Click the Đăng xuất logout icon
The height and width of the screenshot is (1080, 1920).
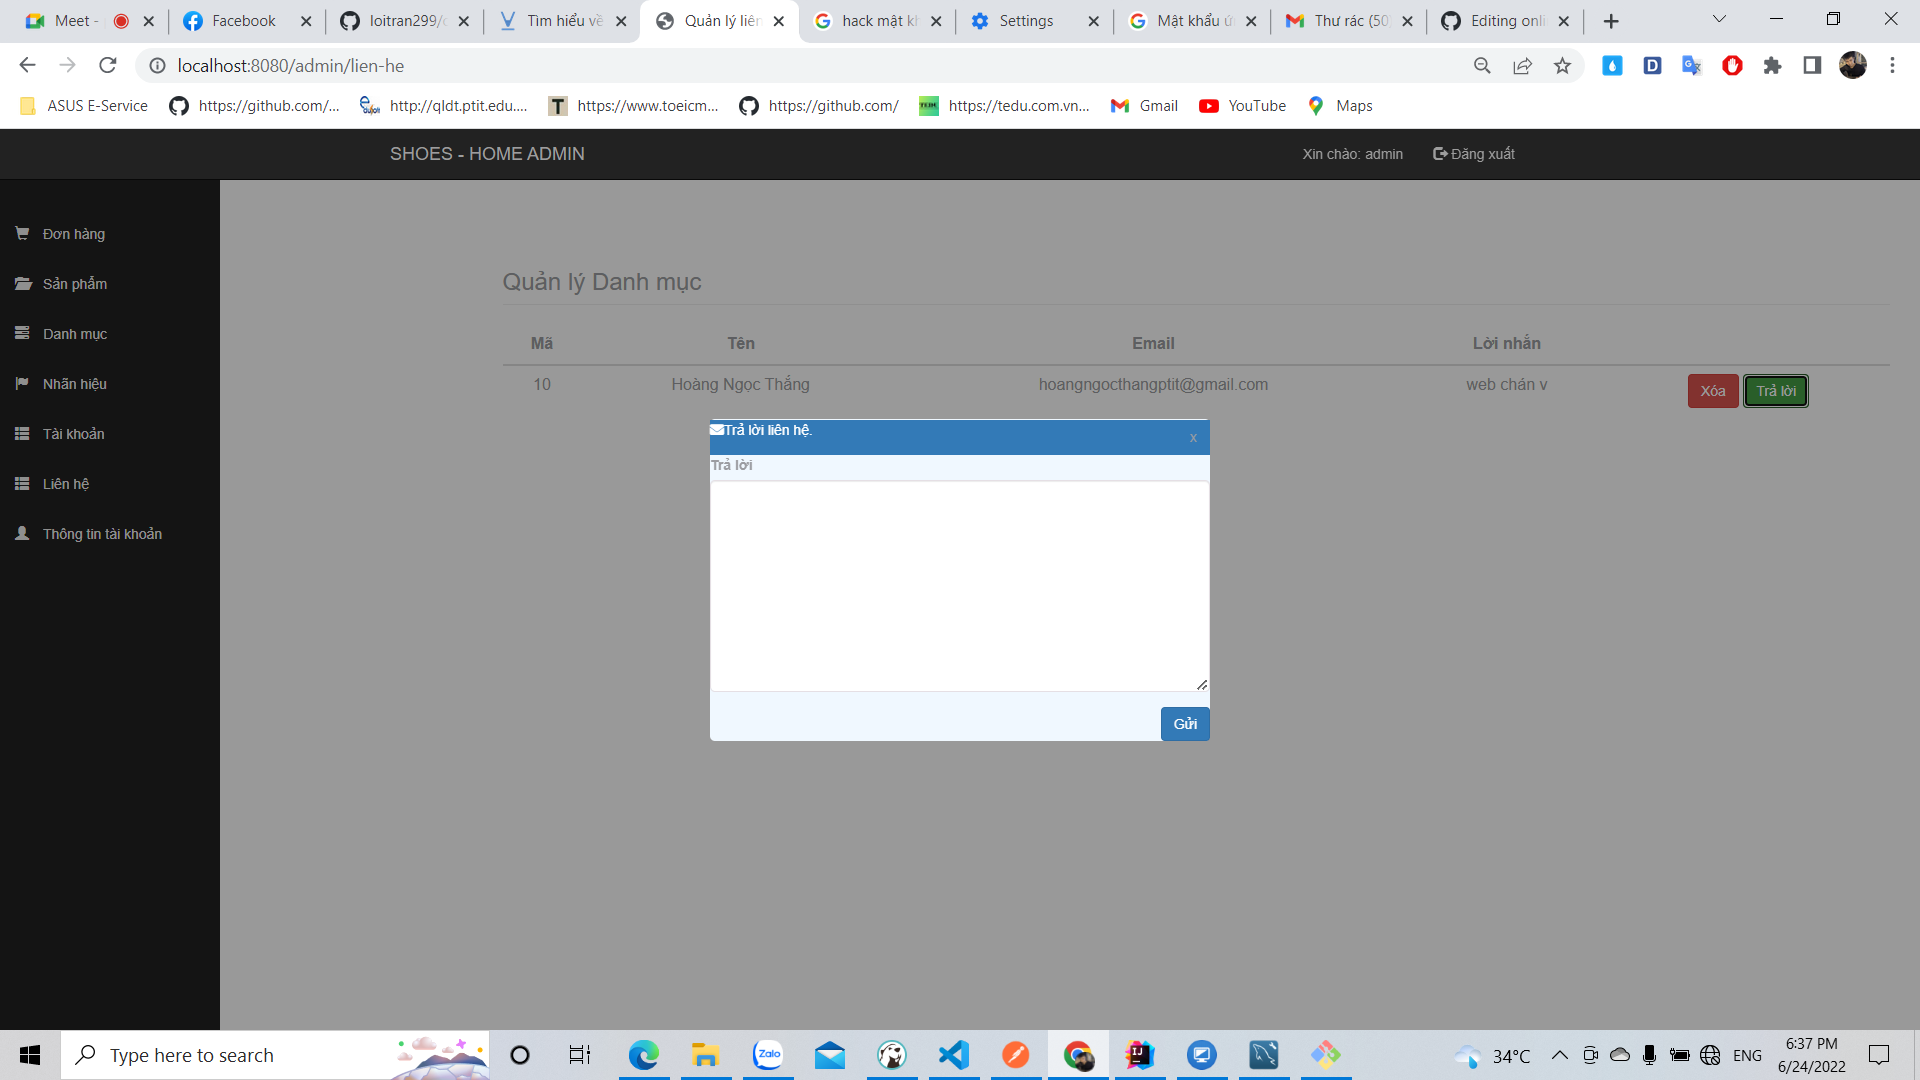pos(1439,153)
